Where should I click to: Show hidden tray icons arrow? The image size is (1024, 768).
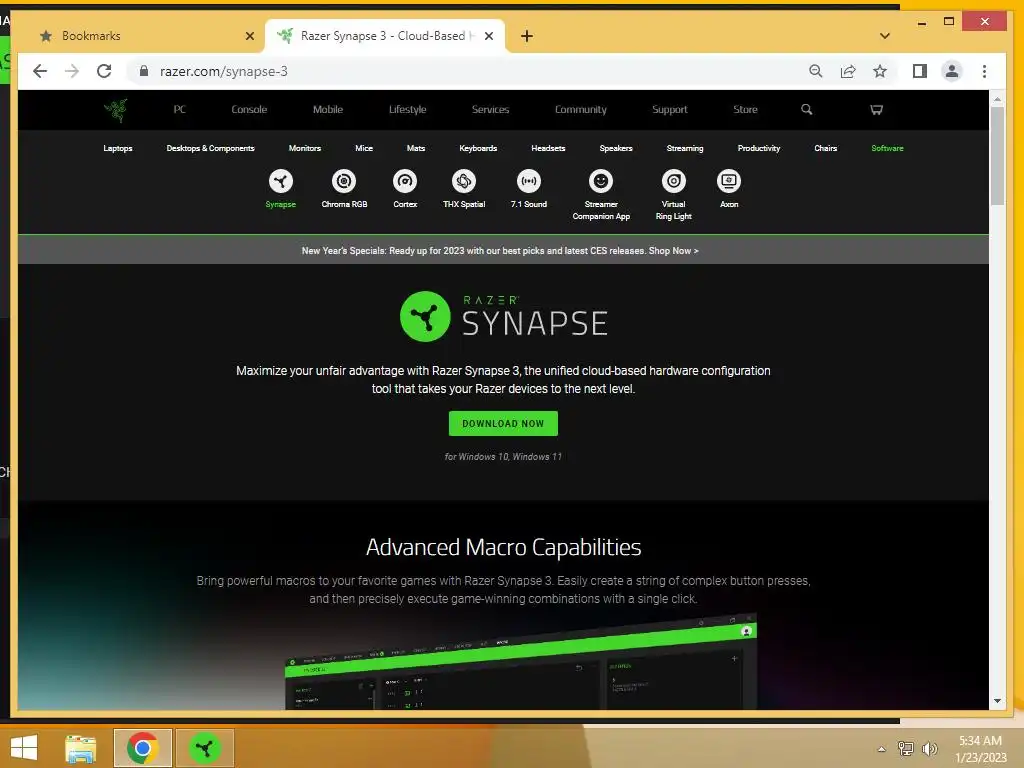pos(882,749)
